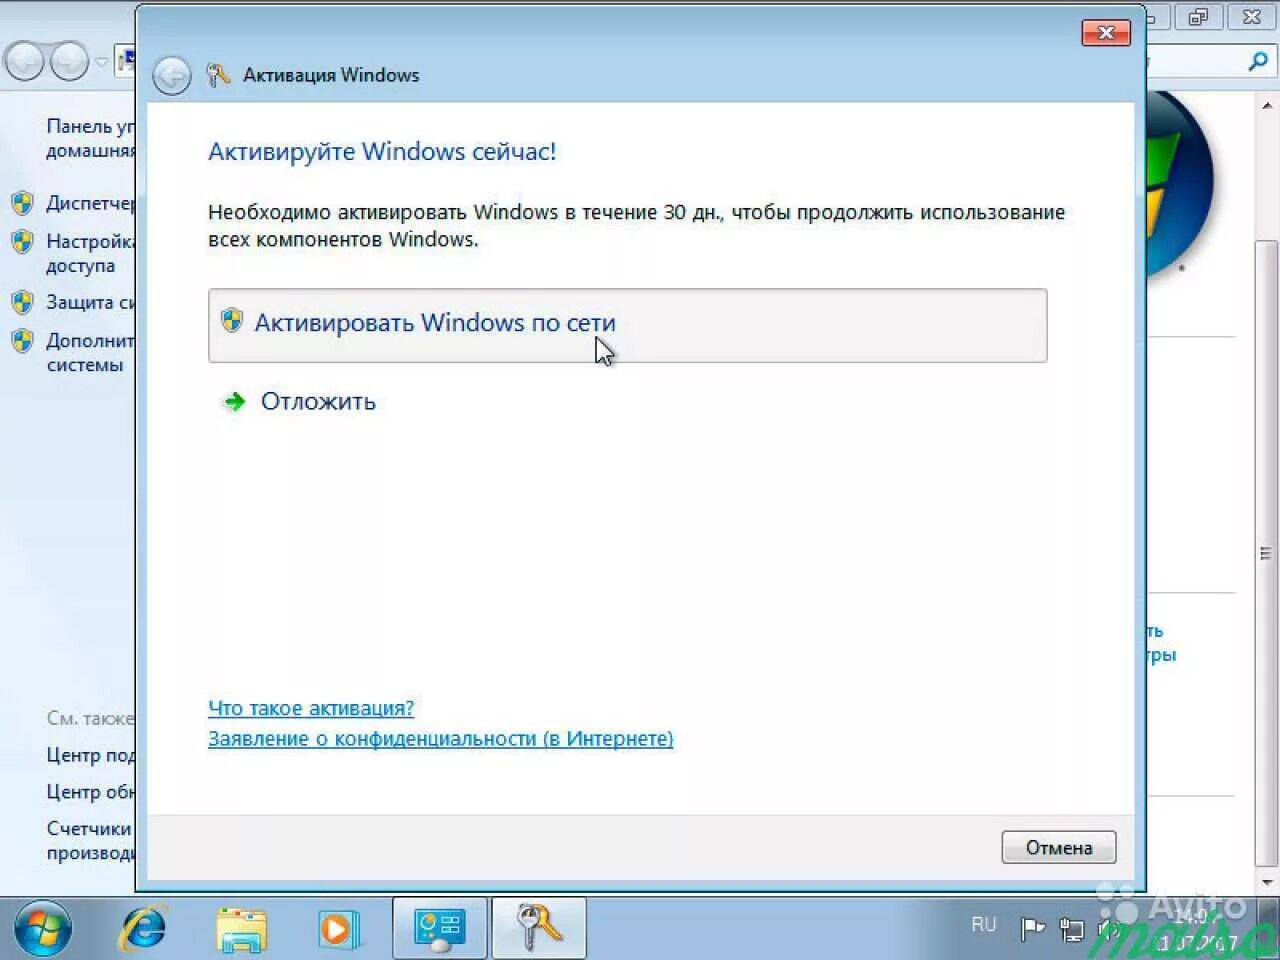Close the background System window
Screen dimensions: 1280x960
point(1251,17)
